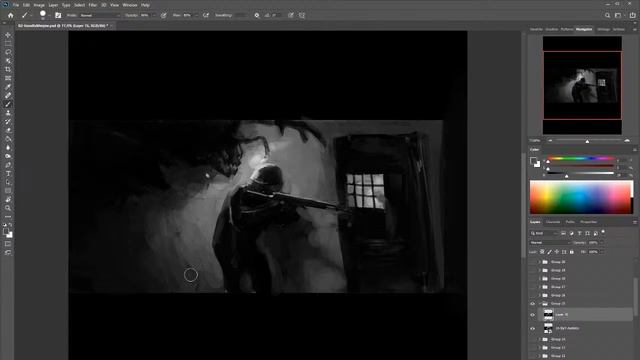640x360 pixels.
Task: Click the search icon at top right
Action: [607, 16]
